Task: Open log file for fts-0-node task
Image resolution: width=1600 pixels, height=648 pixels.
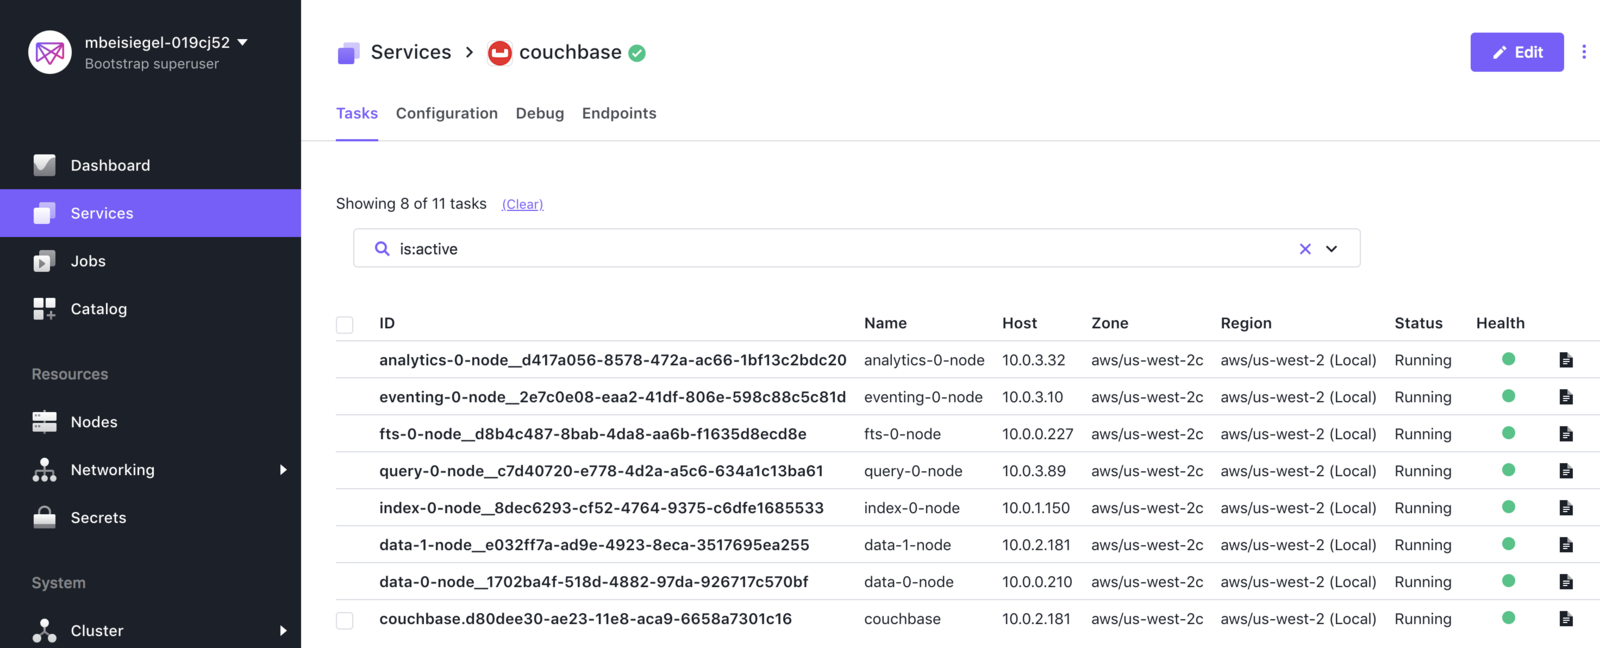Action: click(x=1566, y=434)
